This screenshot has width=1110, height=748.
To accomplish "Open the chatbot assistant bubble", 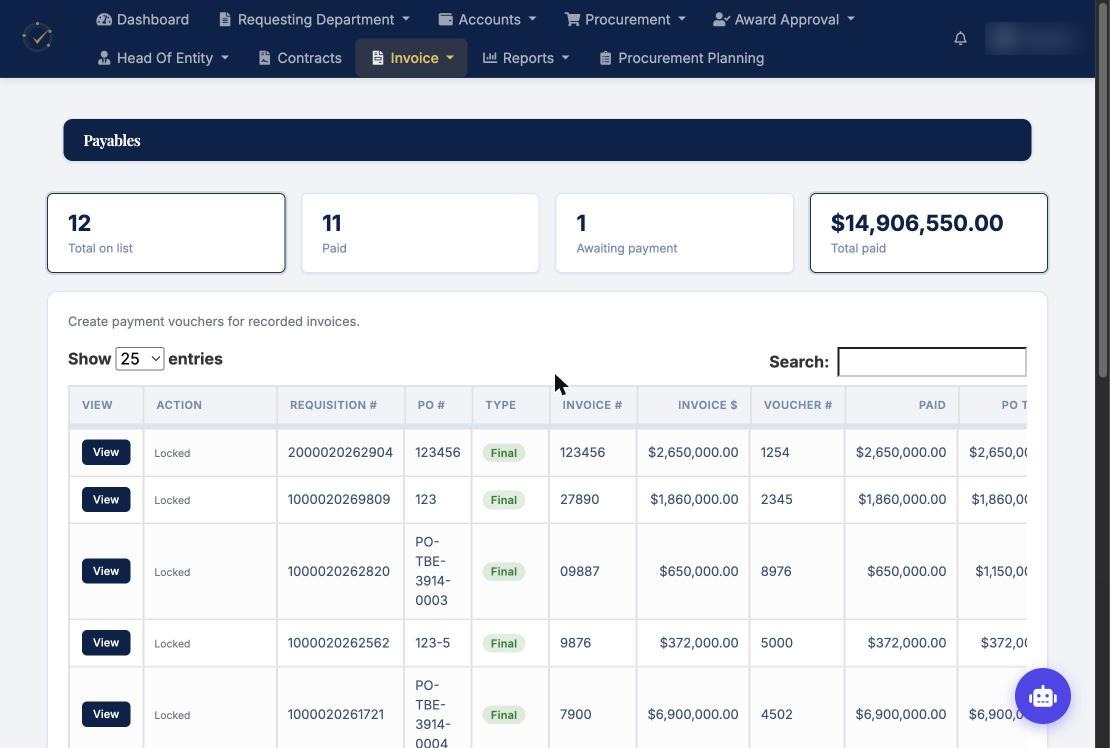I will coord(1042,696).
